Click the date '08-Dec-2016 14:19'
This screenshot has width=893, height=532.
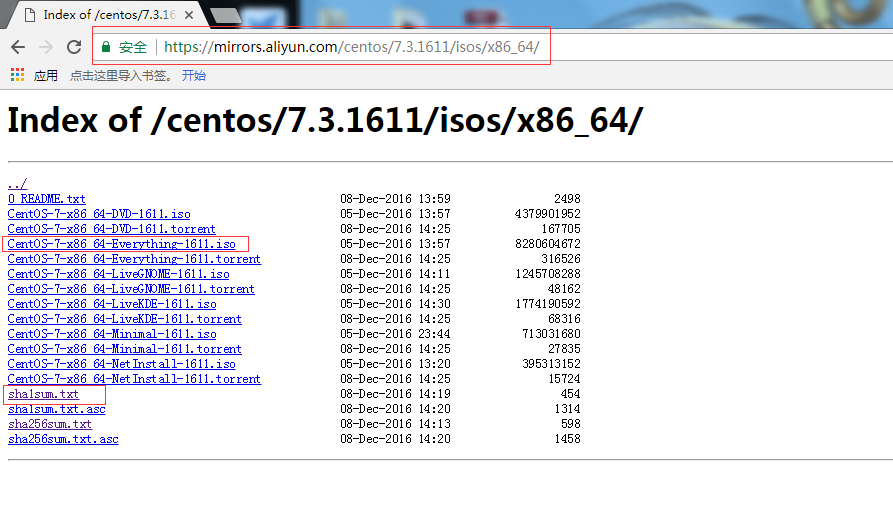pyautogui.click(x=395, y=394)
